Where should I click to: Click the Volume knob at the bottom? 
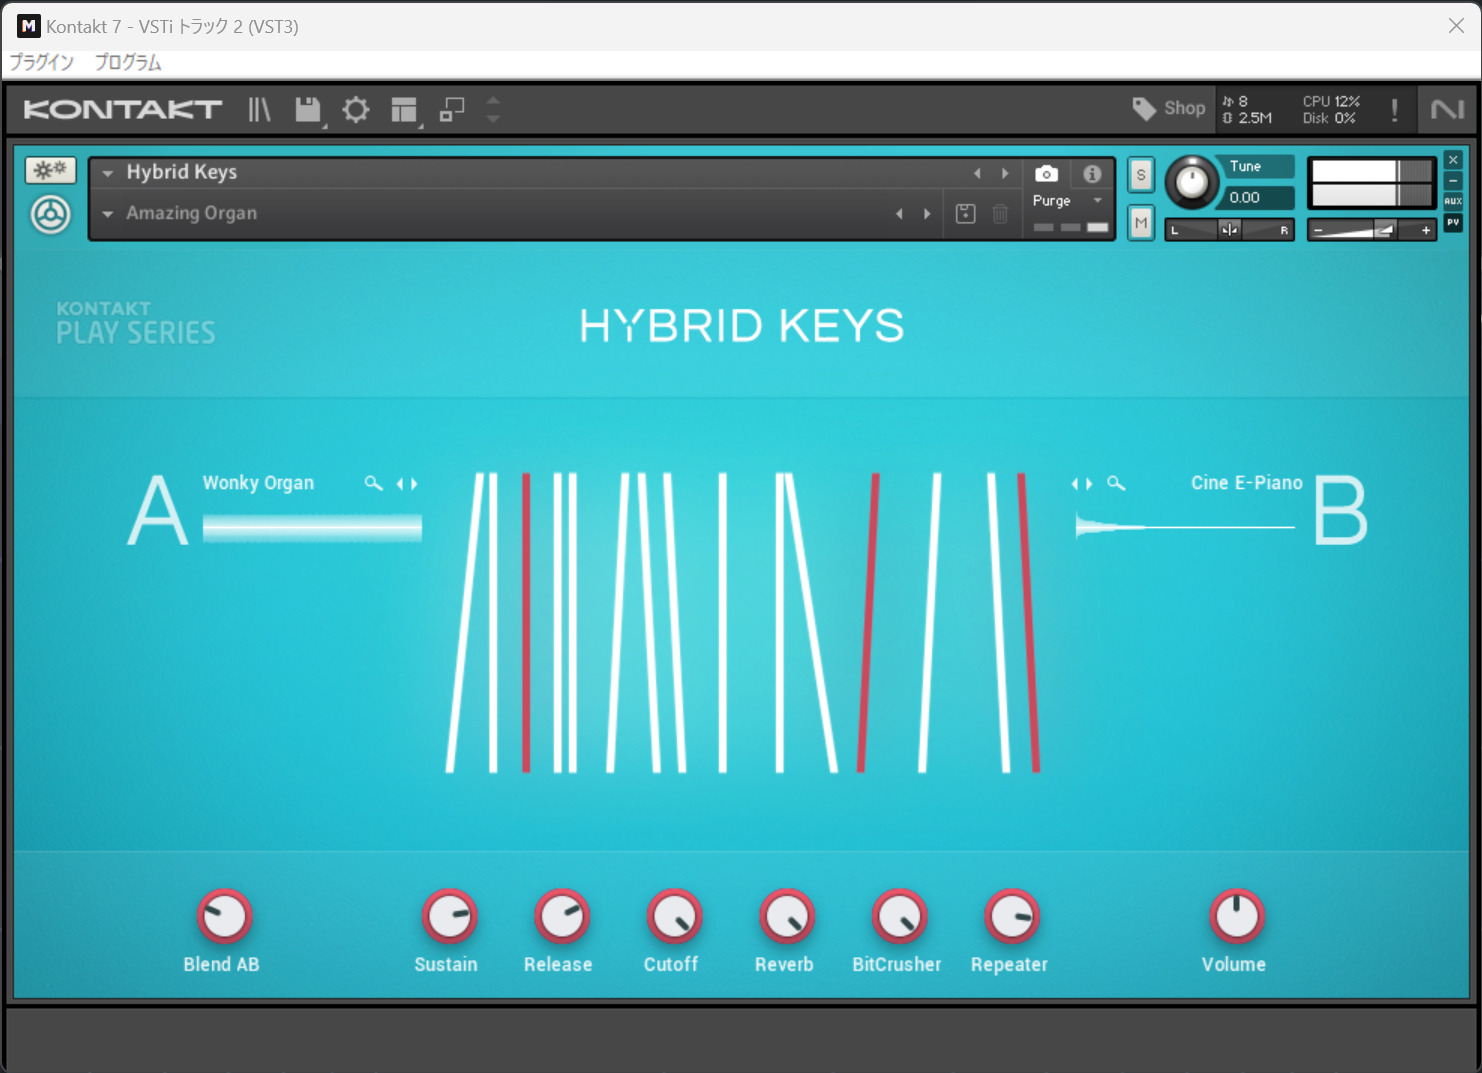coord(1237,916)
